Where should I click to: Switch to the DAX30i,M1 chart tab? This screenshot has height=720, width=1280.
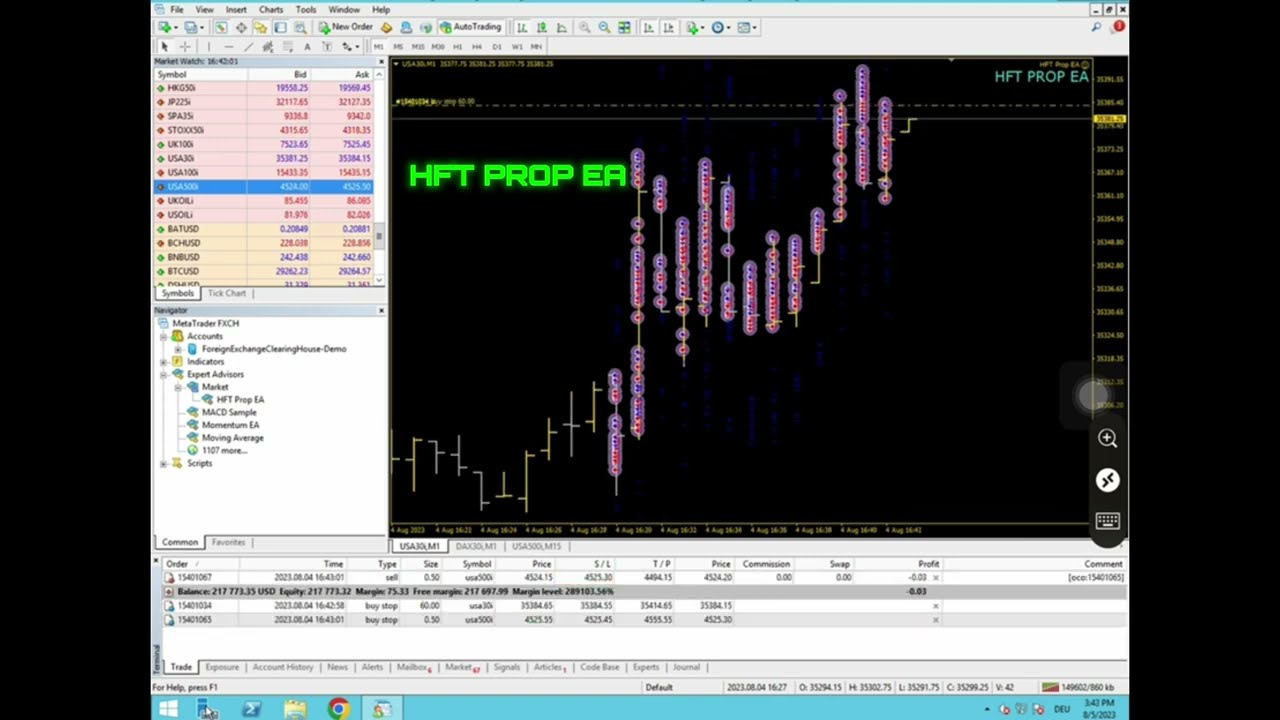tap(476, 546)
